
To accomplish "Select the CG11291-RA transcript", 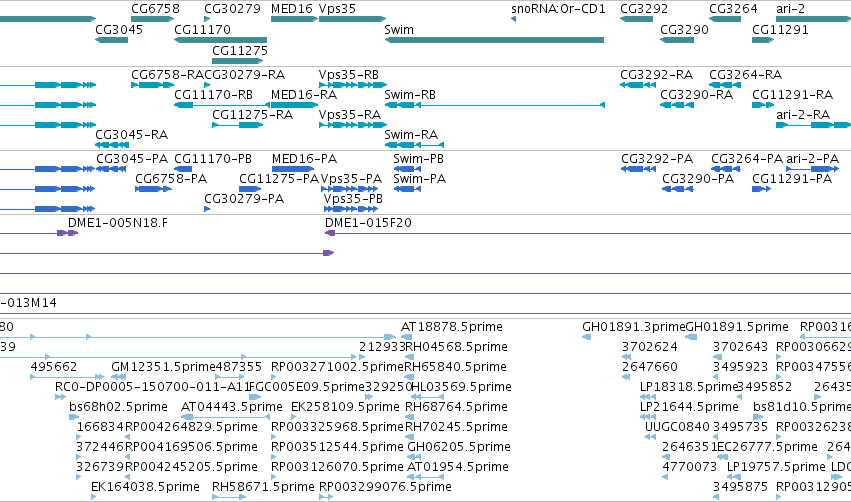I will click(x=763, y=105).
